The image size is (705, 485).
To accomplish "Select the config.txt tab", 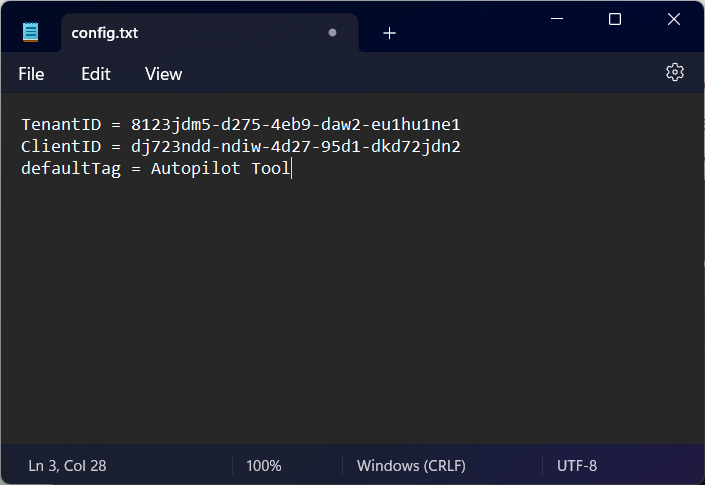I will (105, 33).
